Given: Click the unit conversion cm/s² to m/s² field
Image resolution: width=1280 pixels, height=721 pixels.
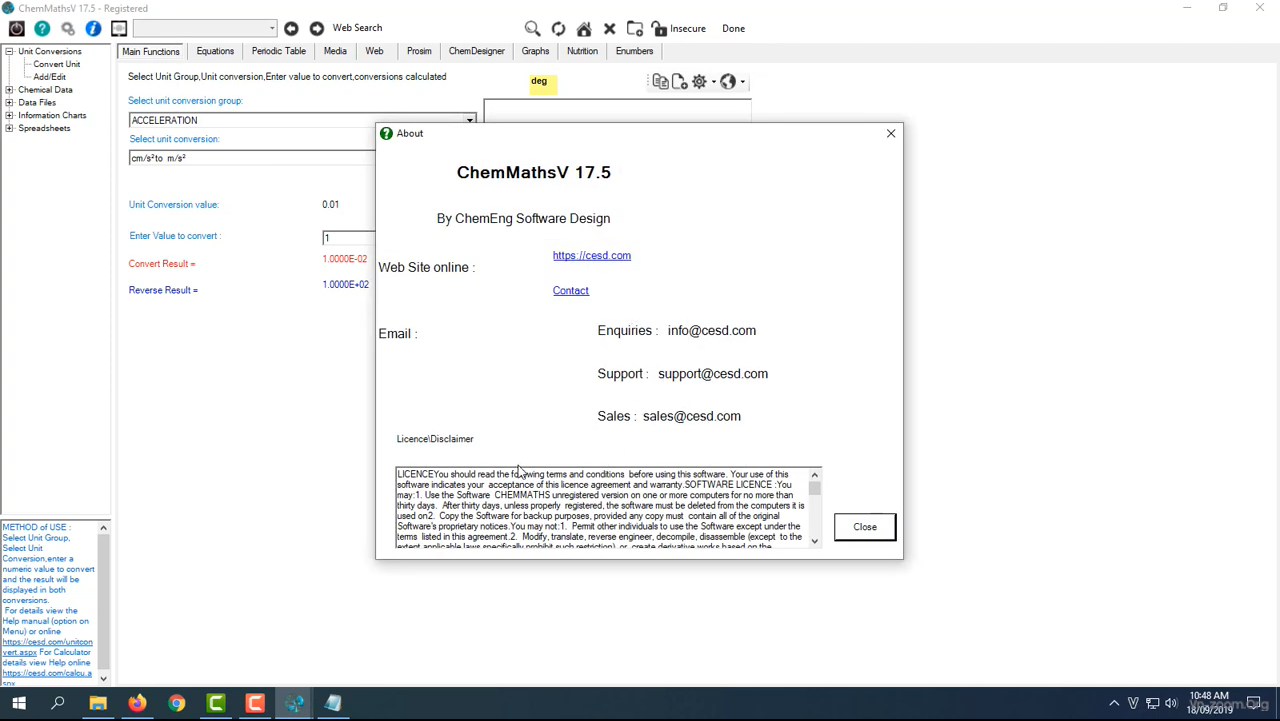Looking at the screenshot, I should click(x=252, y=158).
